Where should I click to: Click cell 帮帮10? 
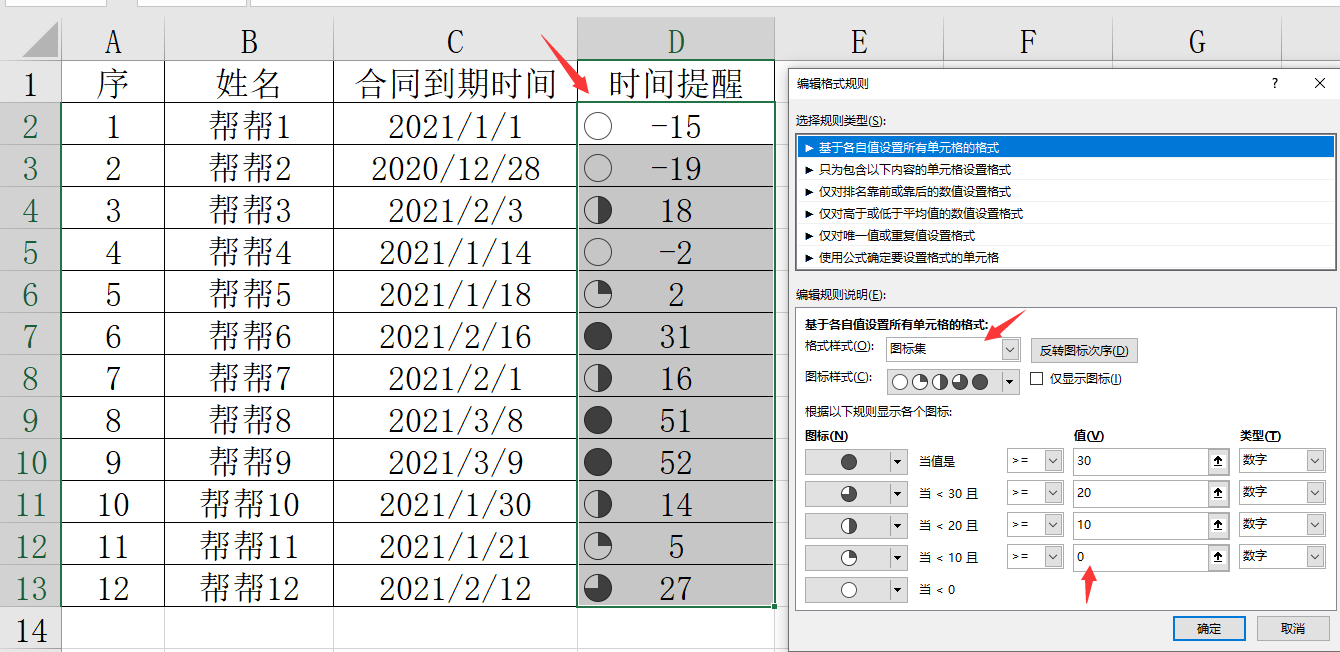point(249,503)
